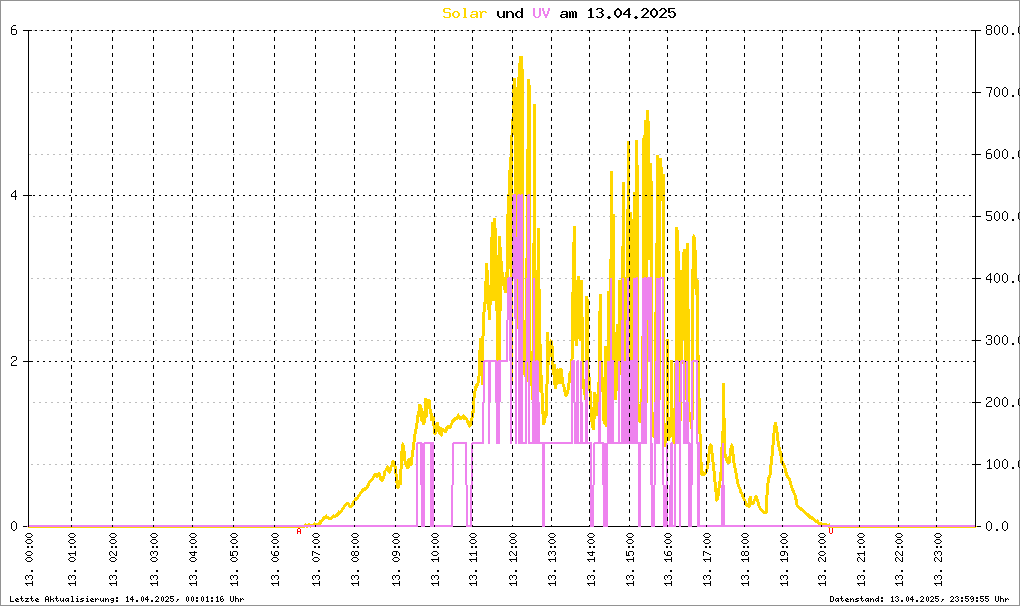This screenshot has width=1020, height=606.
Task: Click the pink "UV" word in the chart title
Action: [541, 13]
